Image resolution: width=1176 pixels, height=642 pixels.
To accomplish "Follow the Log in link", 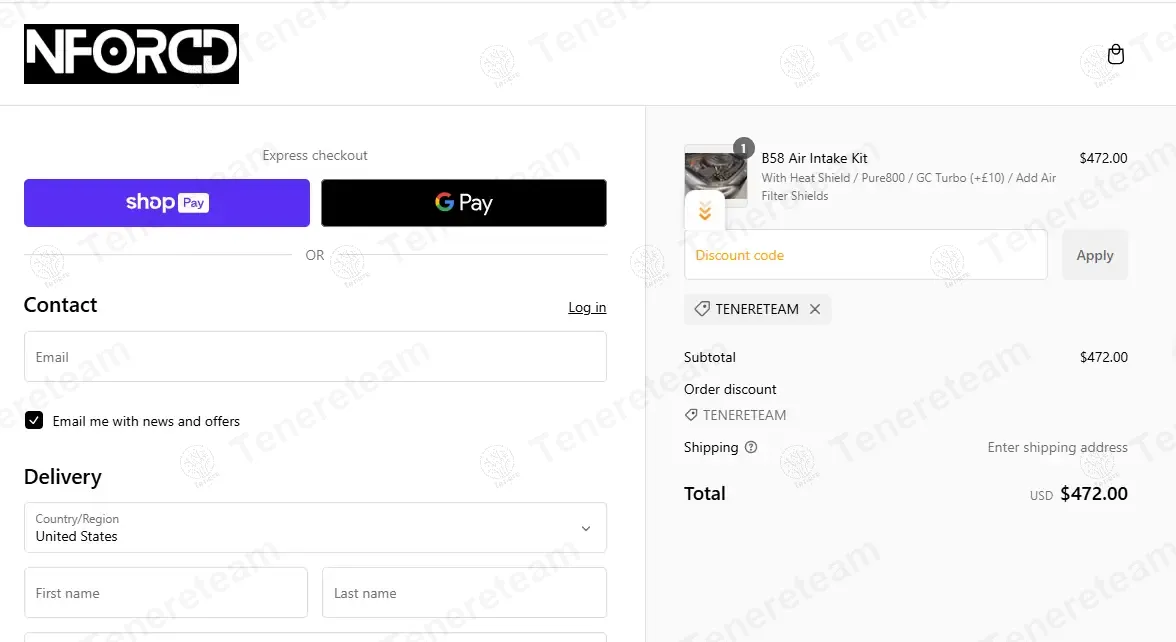I will [x=587, y=307].
